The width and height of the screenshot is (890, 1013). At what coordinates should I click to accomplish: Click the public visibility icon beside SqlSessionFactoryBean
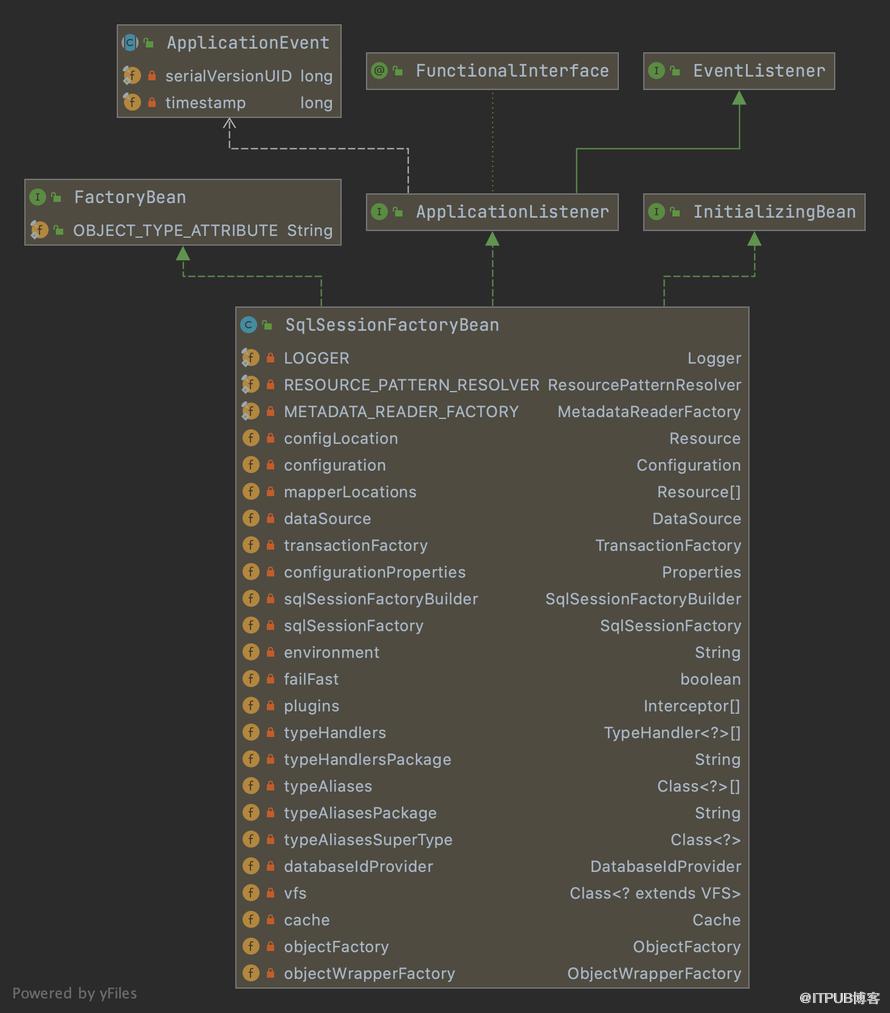[267, 325]
